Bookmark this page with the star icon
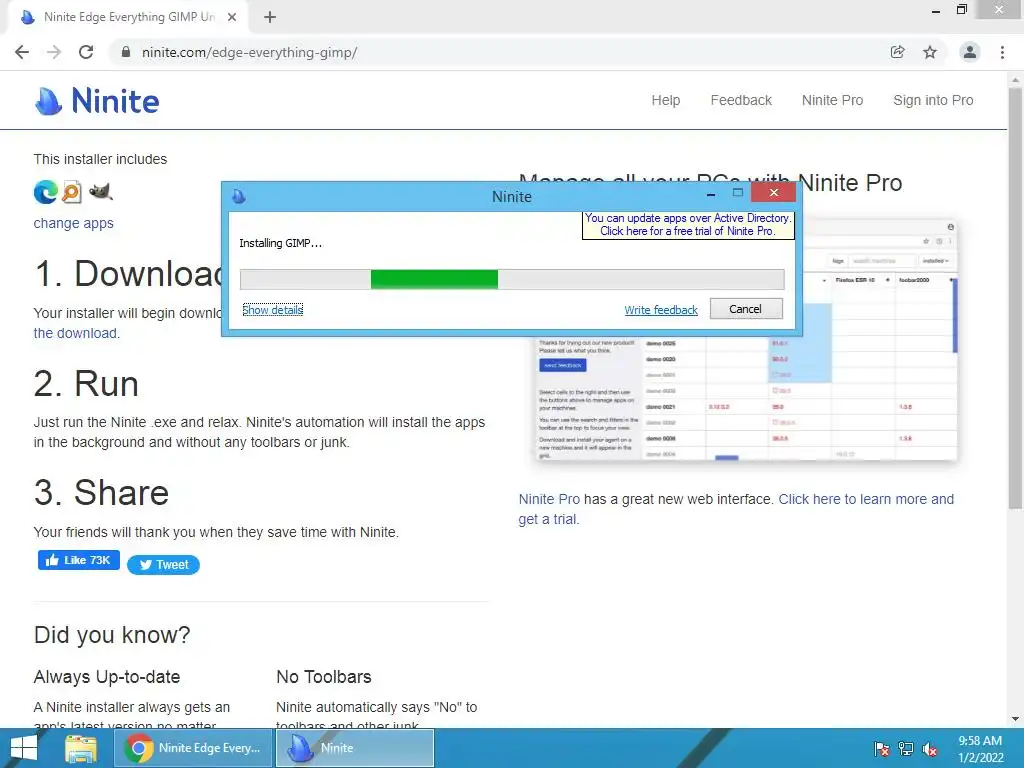 click(x=930, y=52)
